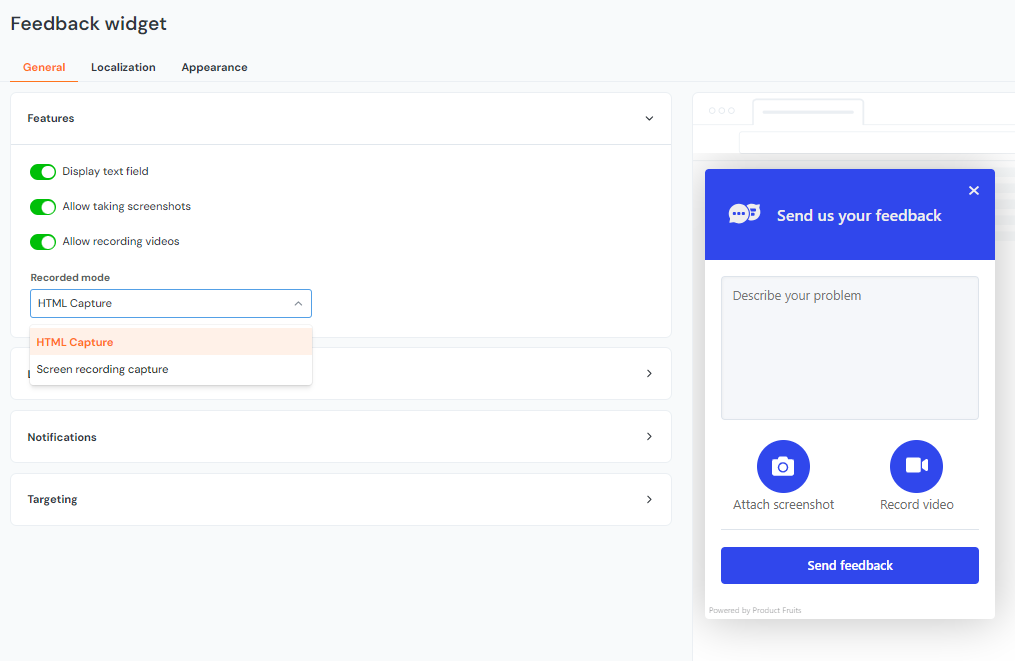This screenshot has height=661, width=1015.
Task: Close the feedback preview using the X icon
Action: (x=973, y=190)
